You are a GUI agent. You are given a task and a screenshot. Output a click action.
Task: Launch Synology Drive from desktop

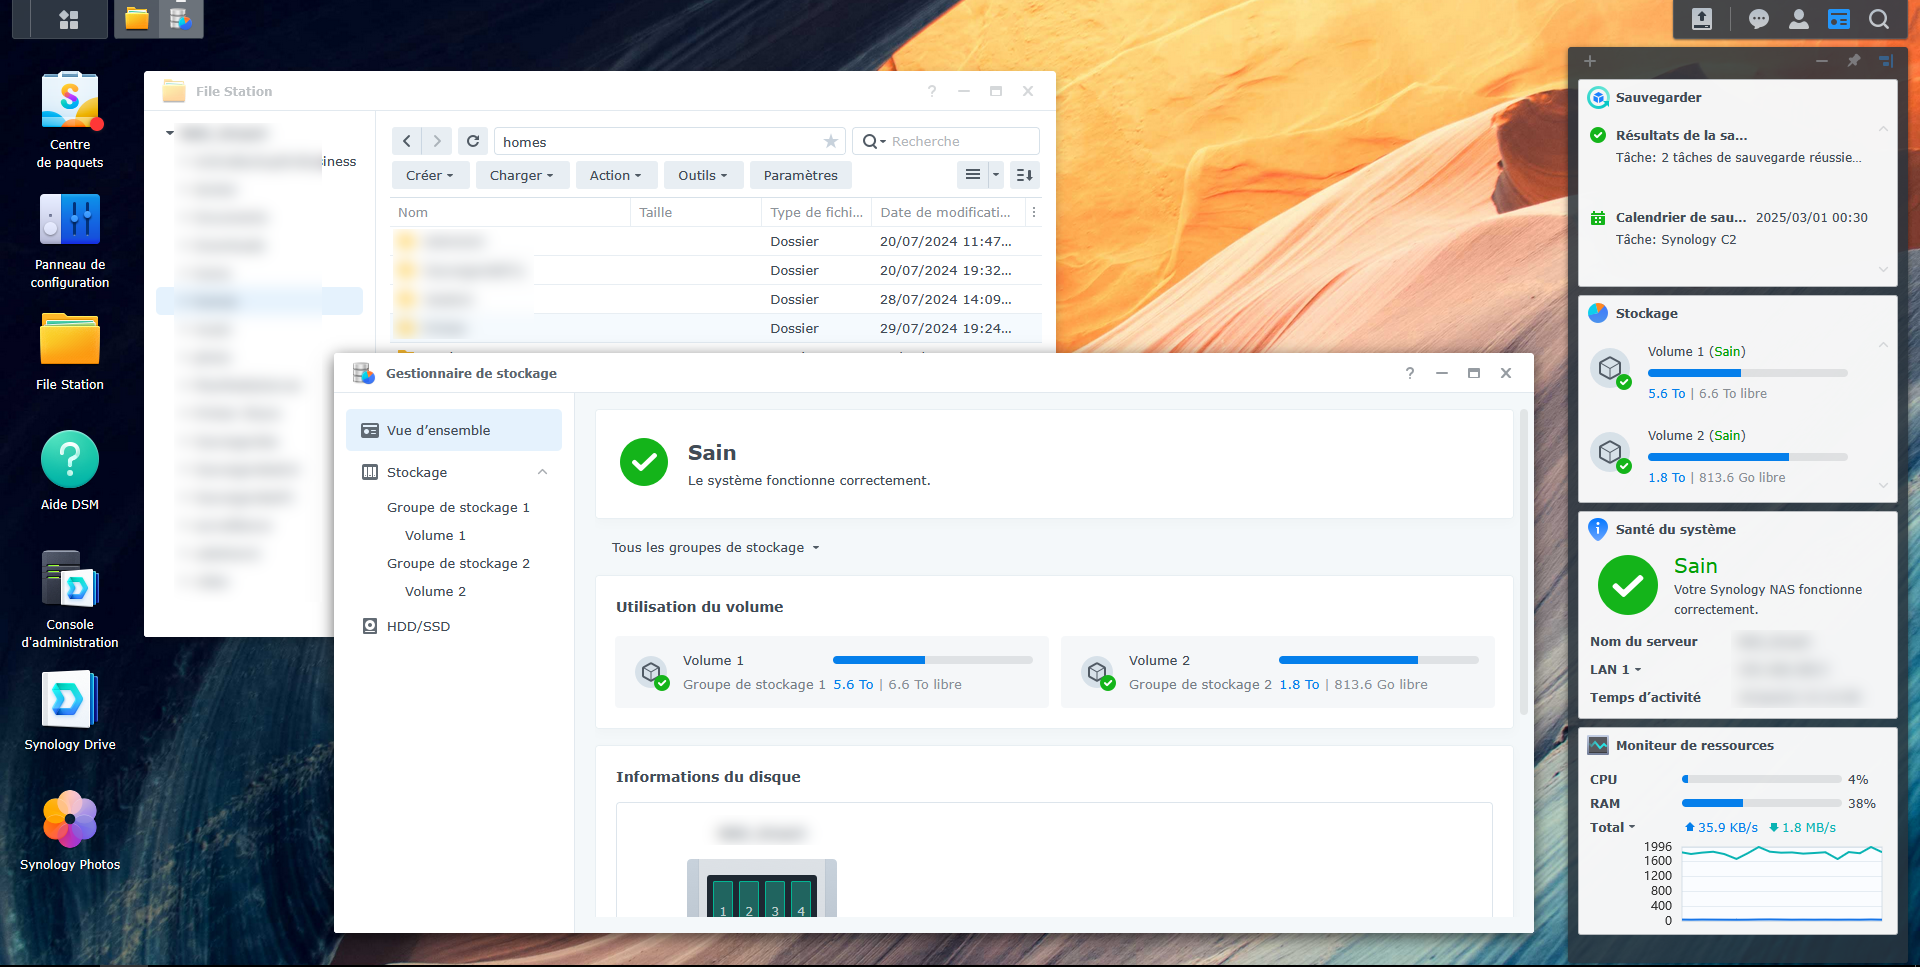pyautogui.click(x=70, y=702)
